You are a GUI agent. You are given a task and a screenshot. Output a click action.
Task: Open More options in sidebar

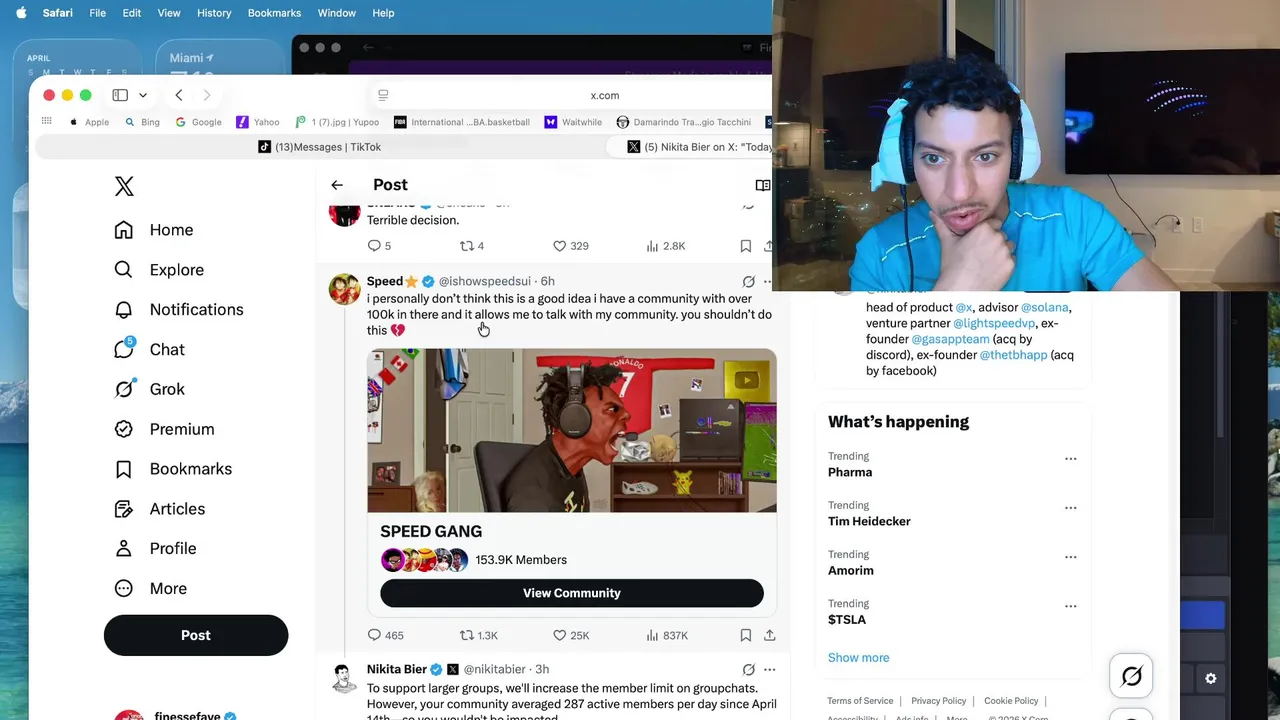click(151, 589)
